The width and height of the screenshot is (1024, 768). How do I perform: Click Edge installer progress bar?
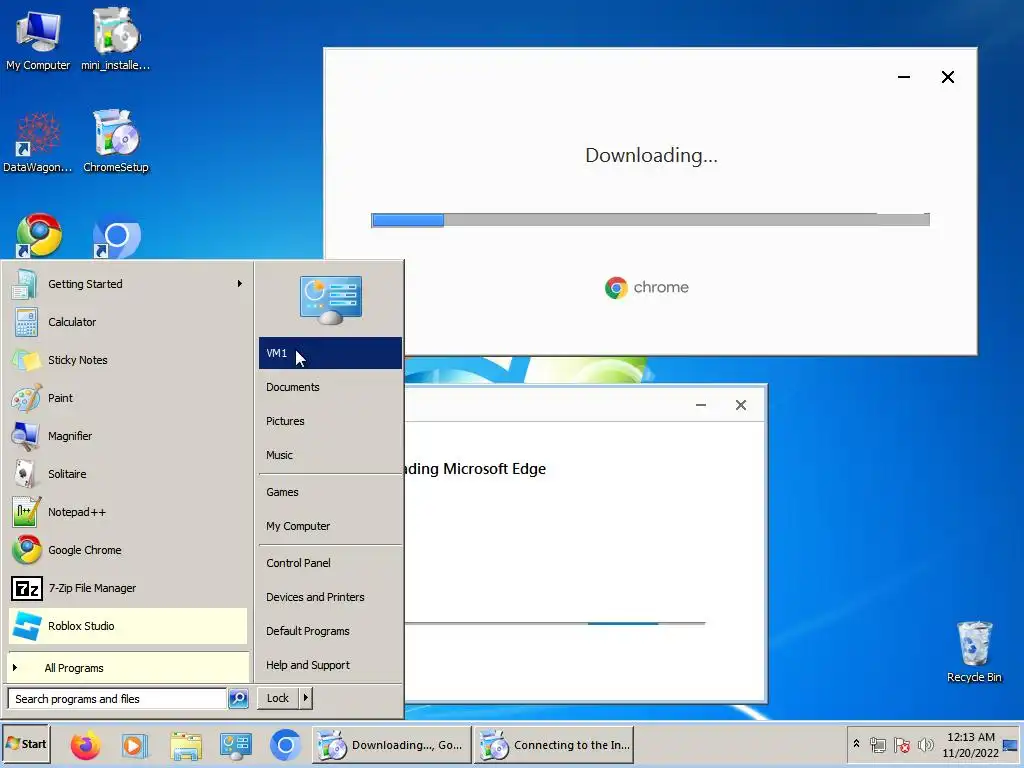[555, 624]
